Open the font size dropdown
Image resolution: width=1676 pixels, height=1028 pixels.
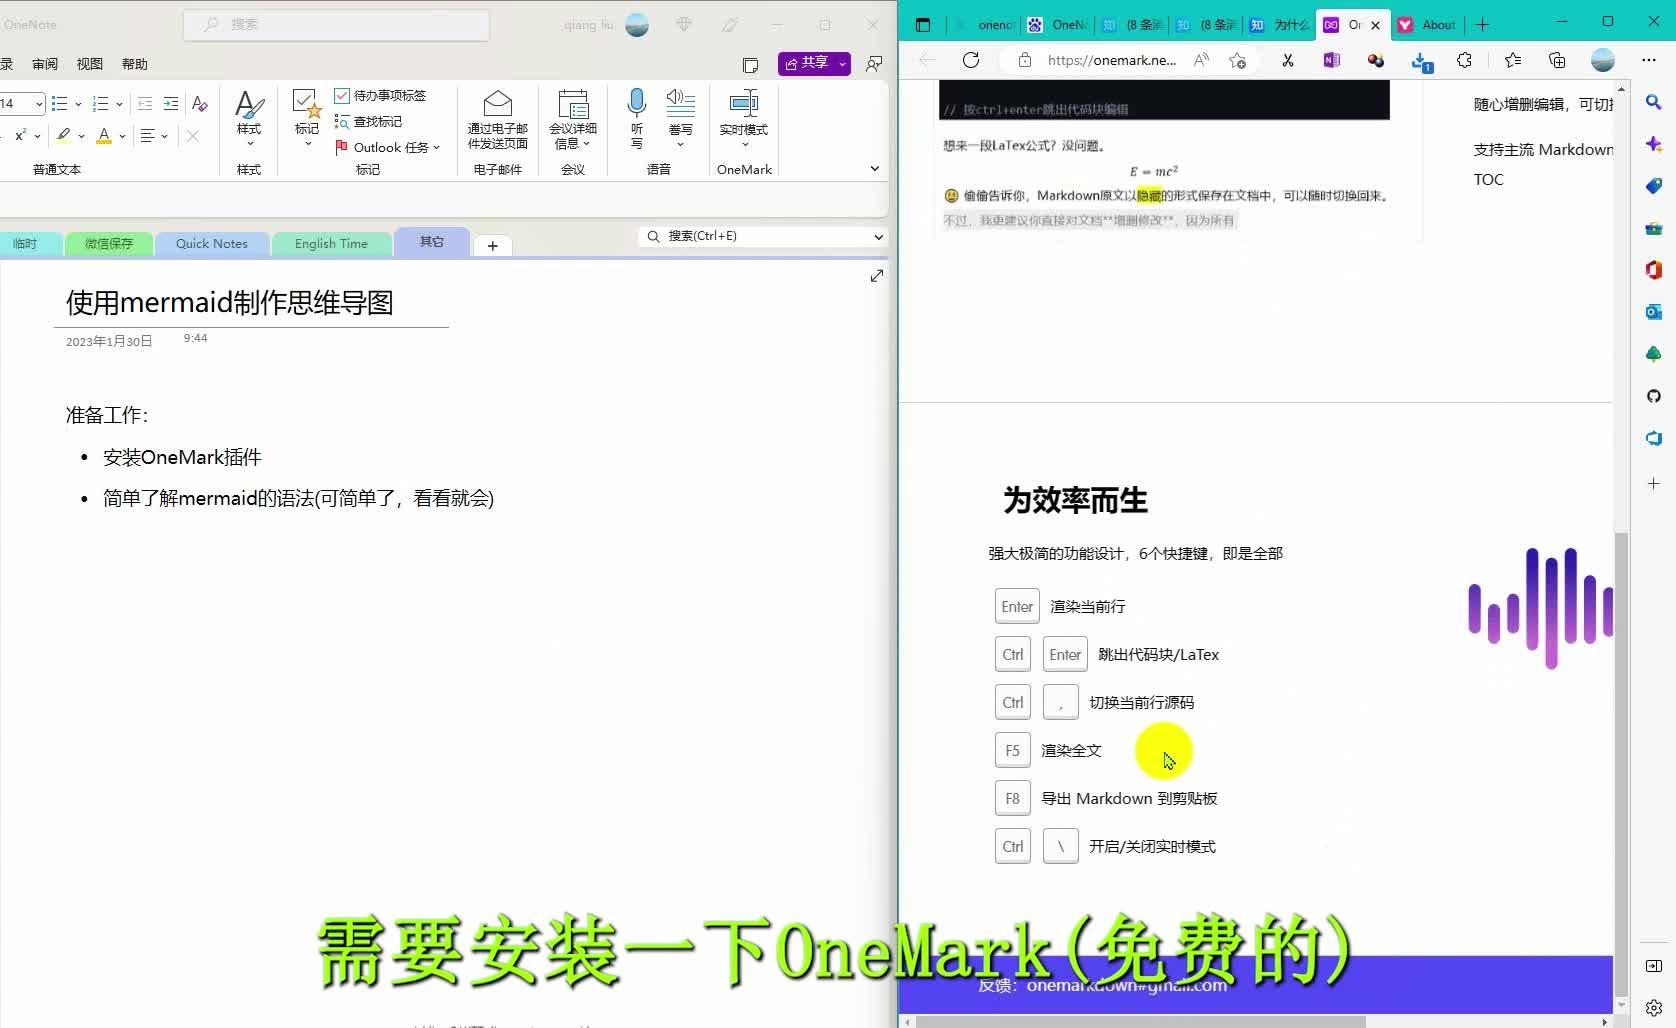(x=39, y=103)
